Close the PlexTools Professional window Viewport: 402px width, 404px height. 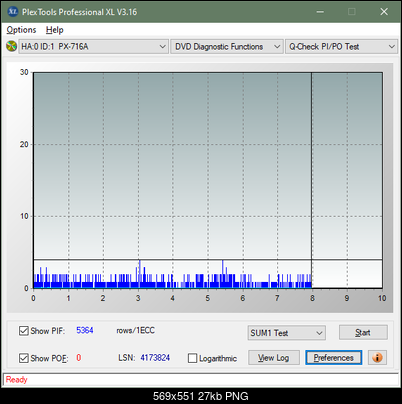point(384,12)
